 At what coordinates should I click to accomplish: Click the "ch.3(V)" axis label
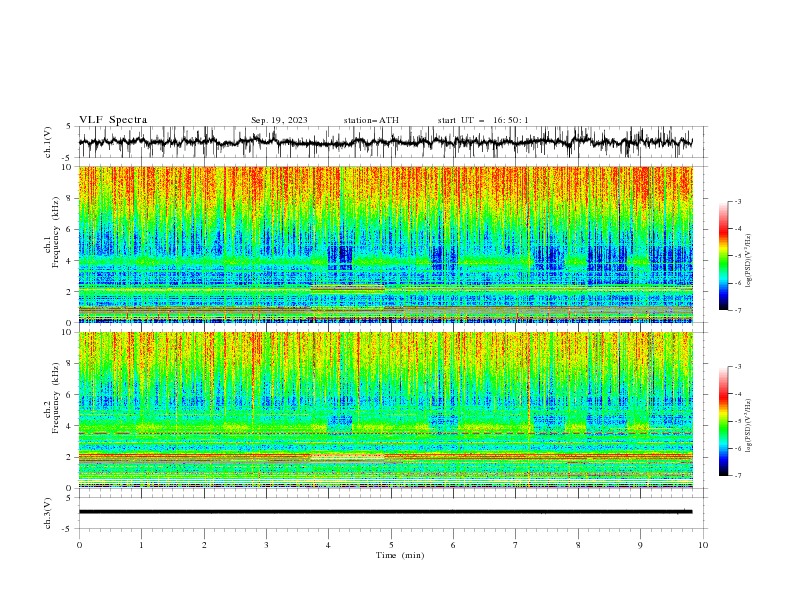tap(48, 513)
